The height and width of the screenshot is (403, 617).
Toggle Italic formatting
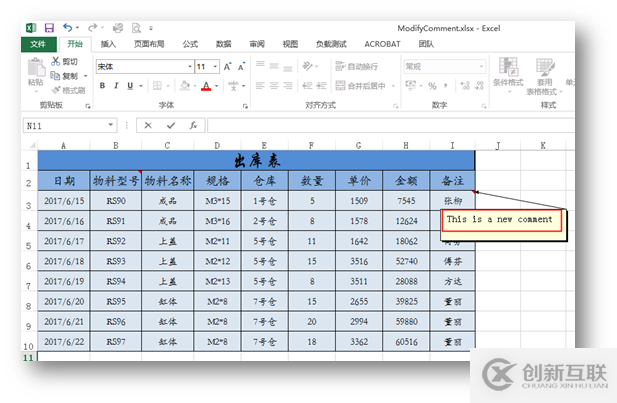click(x=116, y=85)
